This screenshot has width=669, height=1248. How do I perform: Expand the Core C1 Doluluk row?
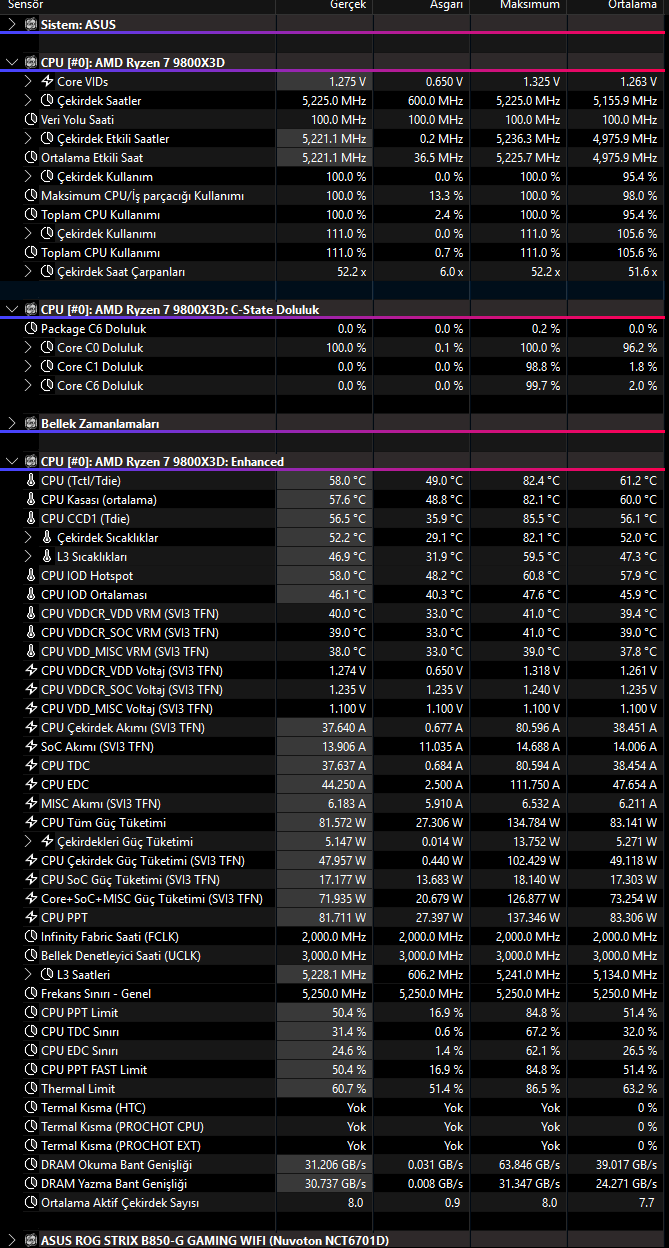tap(29, 367)
